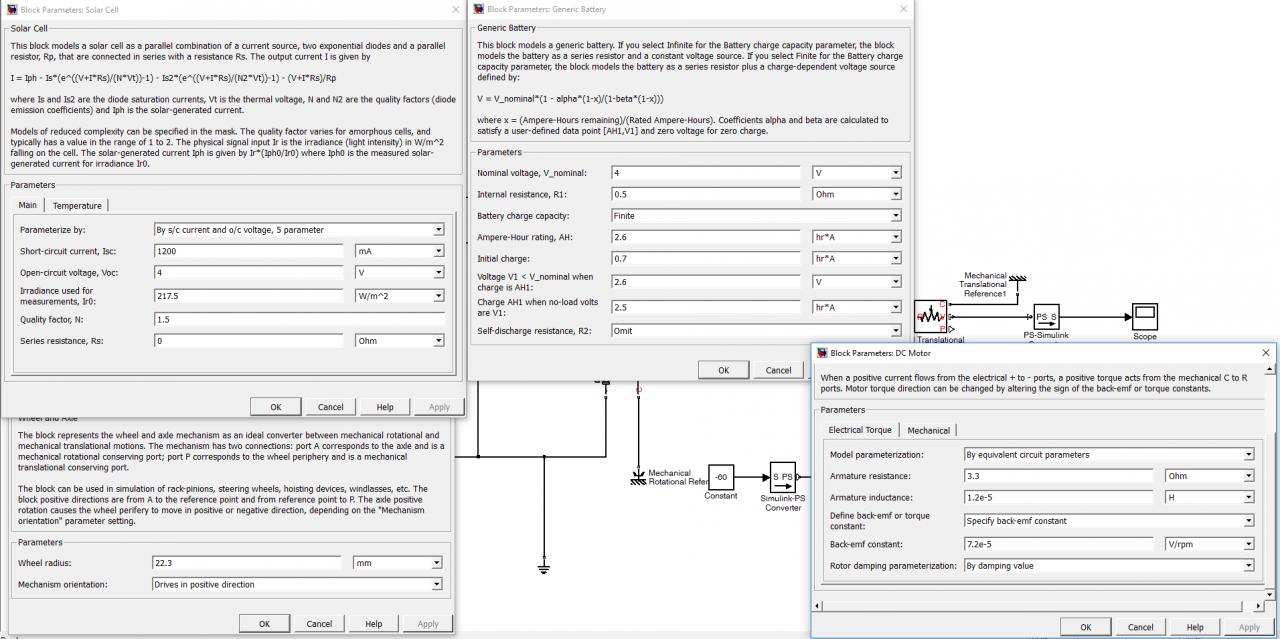Select the Mechanical Rotational Reference block
1280x639 pixels.
pos(639,476)
